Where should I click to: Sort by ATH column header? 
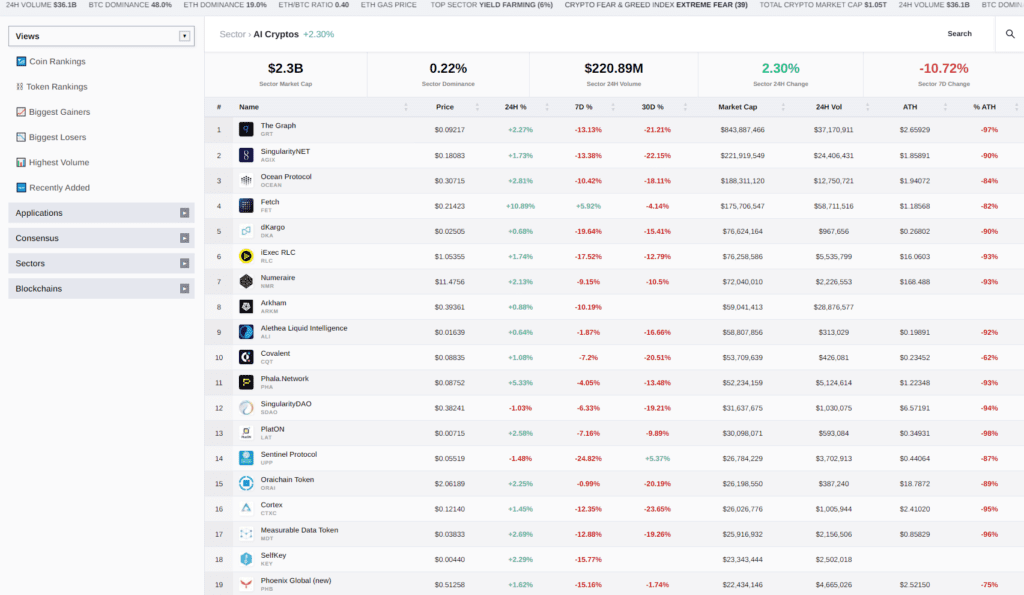click(910, 107)
